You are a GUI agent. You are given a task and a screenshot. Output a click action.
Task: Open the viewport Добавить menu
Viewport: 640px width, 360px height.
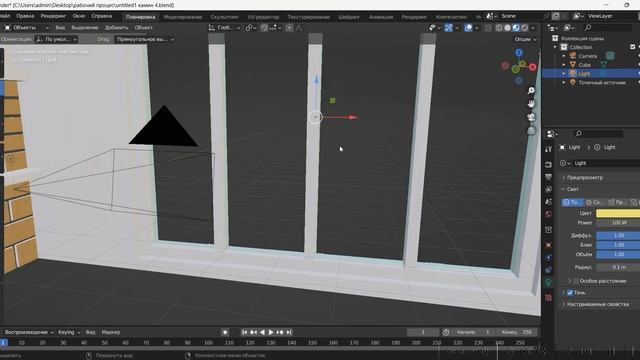(x=116, y=28)
